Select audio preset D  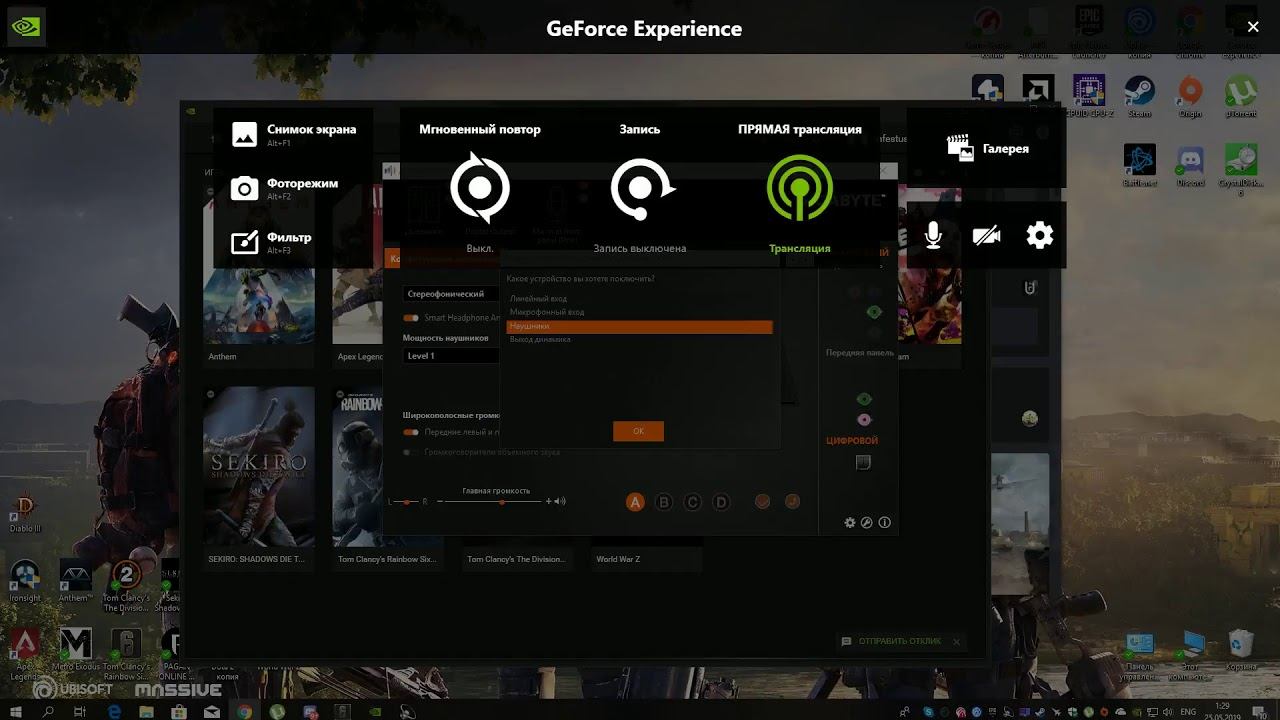pos(721,502)
